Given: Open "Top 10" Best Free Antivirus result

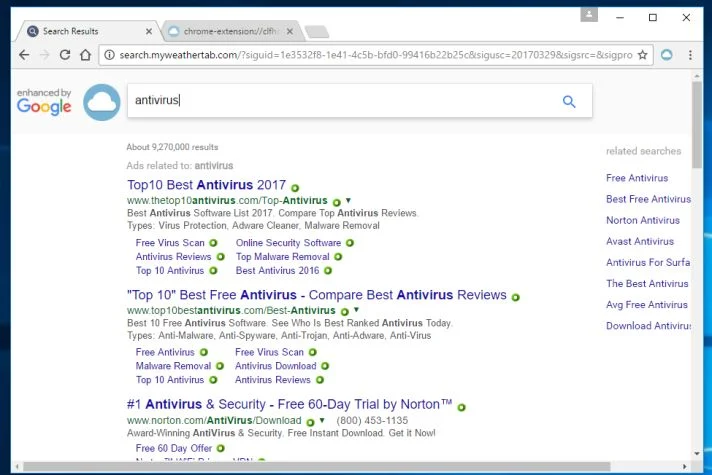Looking at the screenshot, I should coord(317,295).
